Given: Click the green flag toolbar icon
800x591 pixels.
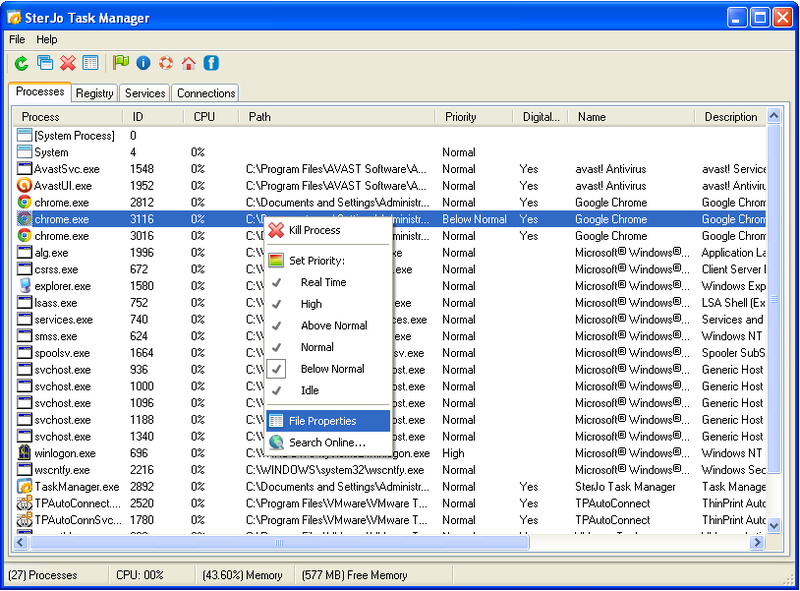Looking at the screenshot, I should tap(120, 63).
